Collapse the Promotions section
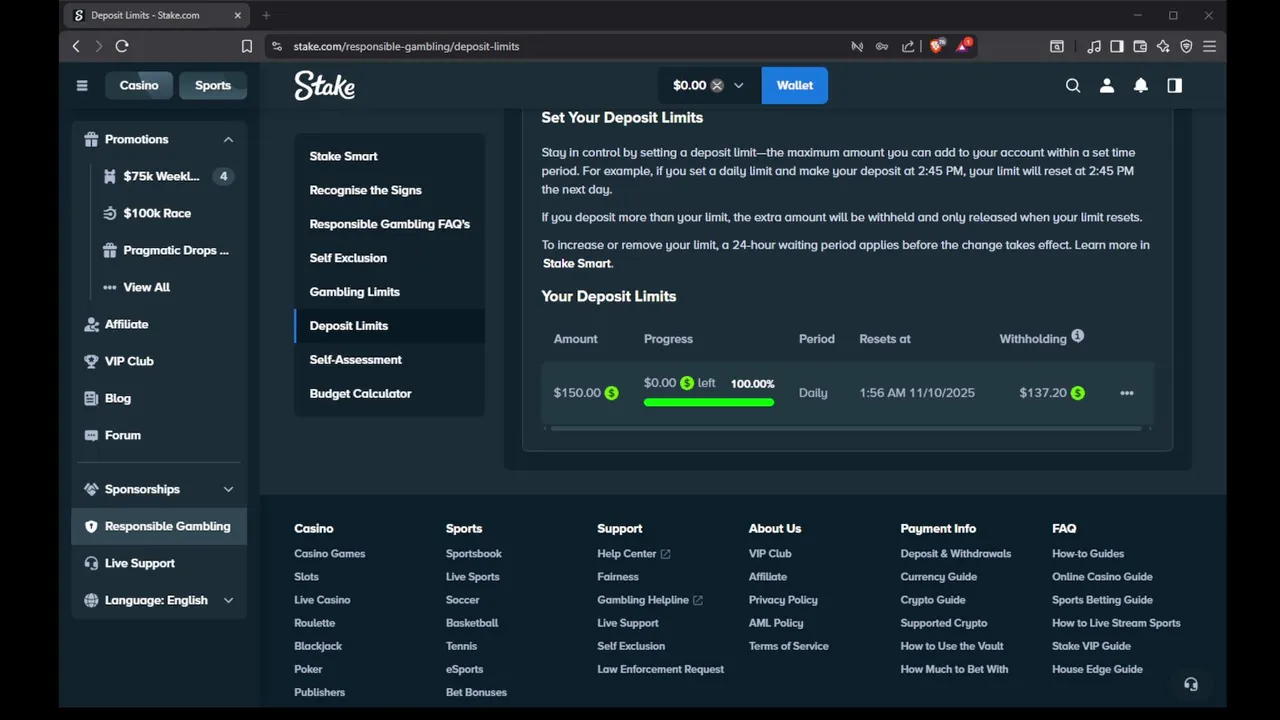The image size is (1280, 720). (x=228, y=140)
